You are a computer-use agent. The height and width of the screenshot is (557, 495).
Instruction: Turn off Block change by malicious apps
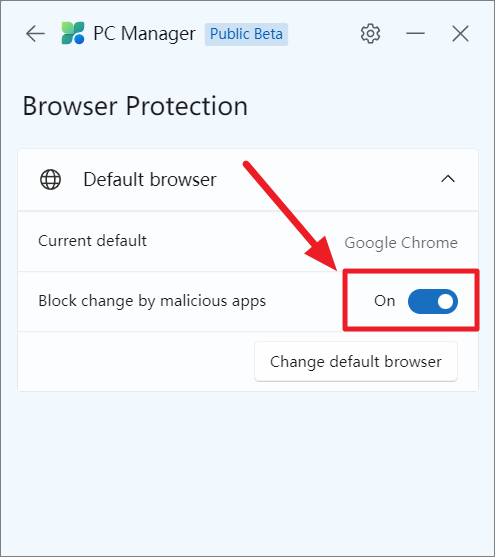pyautogui.click(x=432, y=301)
